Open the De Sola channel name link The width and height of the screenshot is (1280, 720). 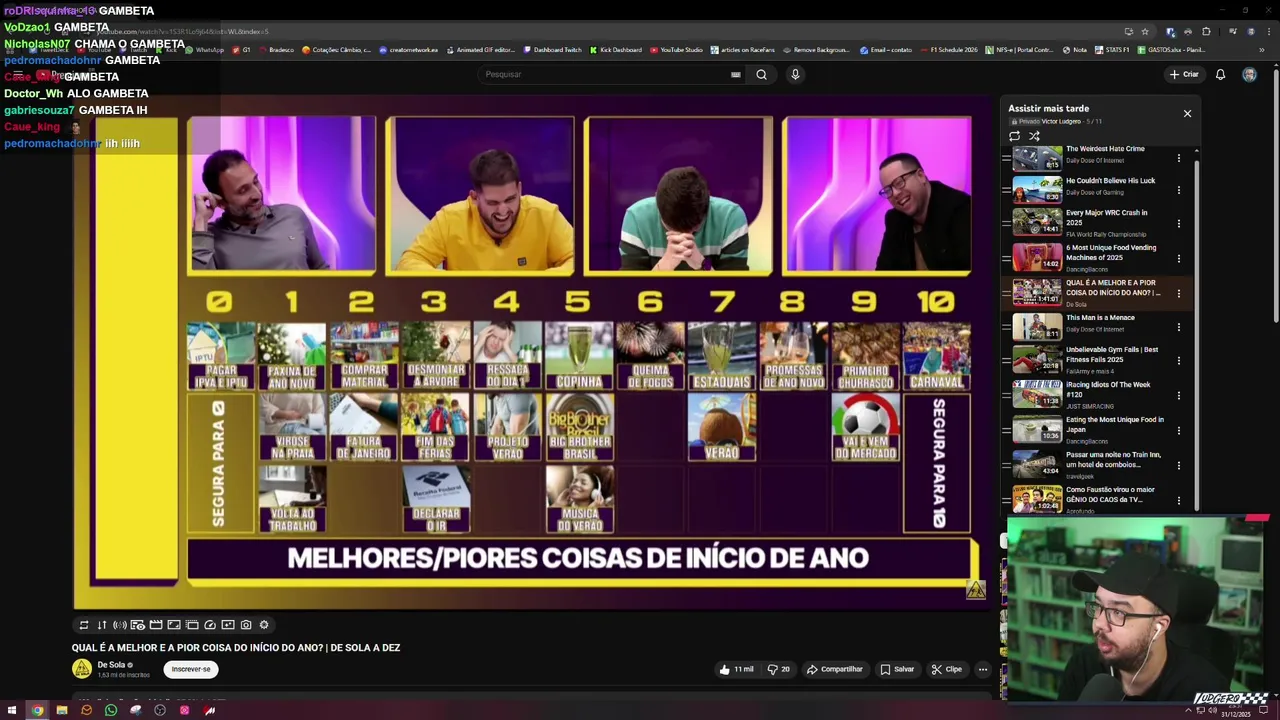click(x=111, y=665)
